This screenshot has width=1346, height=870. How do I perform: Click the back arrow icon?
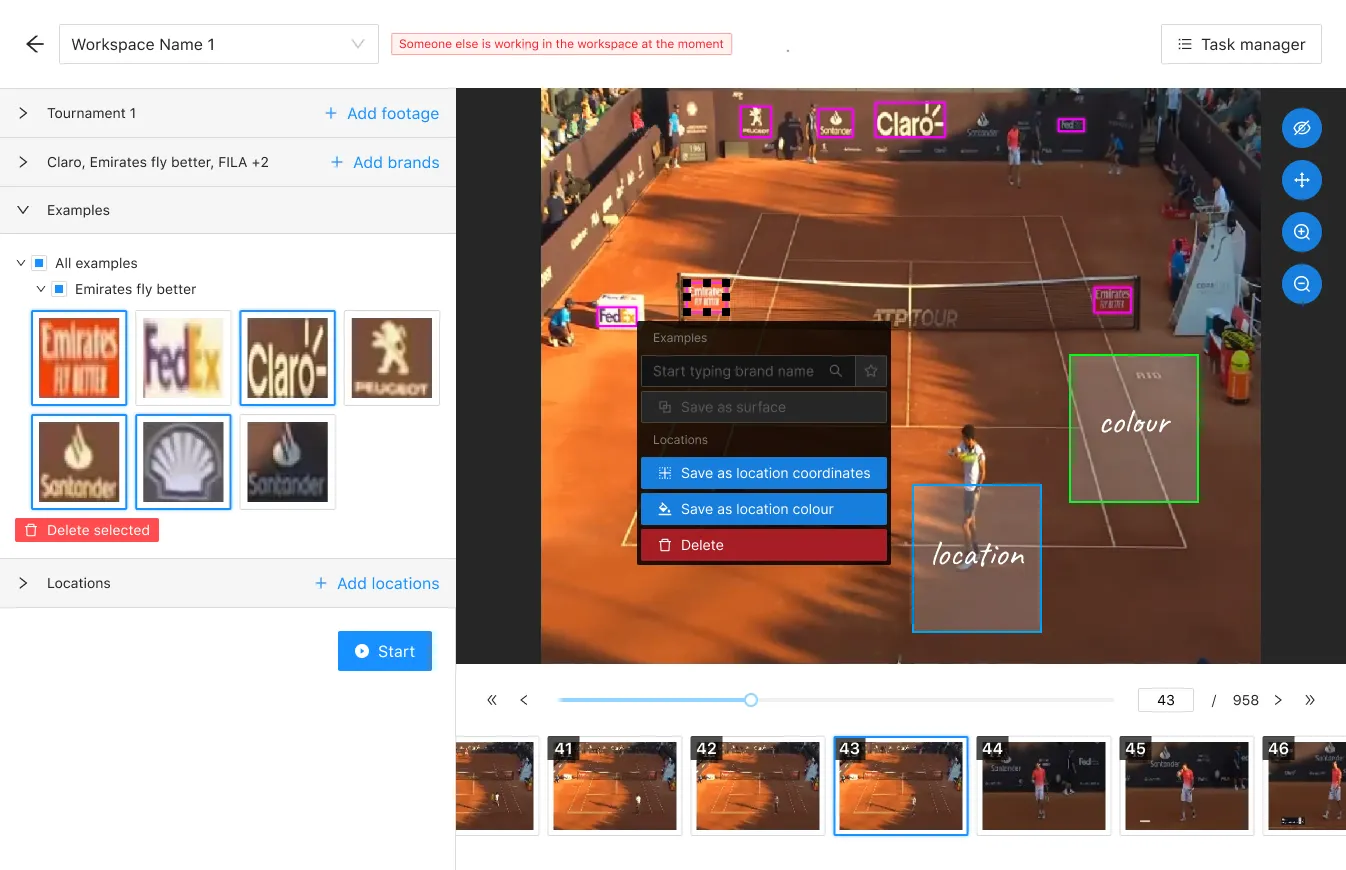click(35, 44)
